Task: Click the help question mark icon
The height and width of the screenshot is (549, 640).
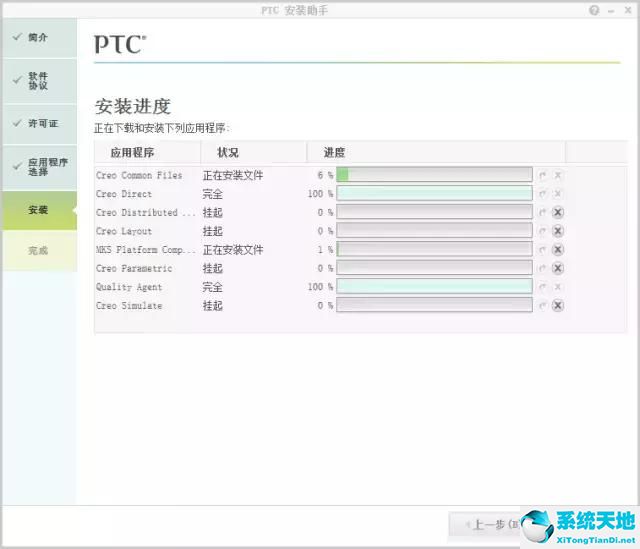Action: coord(594,10)
